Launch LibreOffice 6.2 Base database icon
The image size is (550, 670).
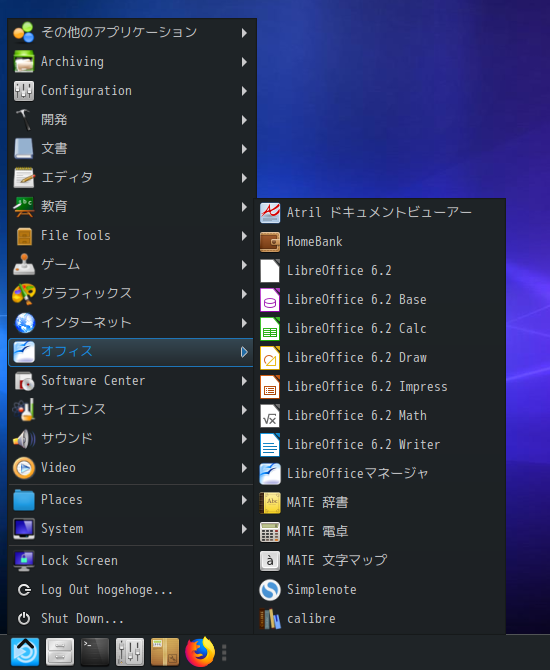click(x=270, y=300)
